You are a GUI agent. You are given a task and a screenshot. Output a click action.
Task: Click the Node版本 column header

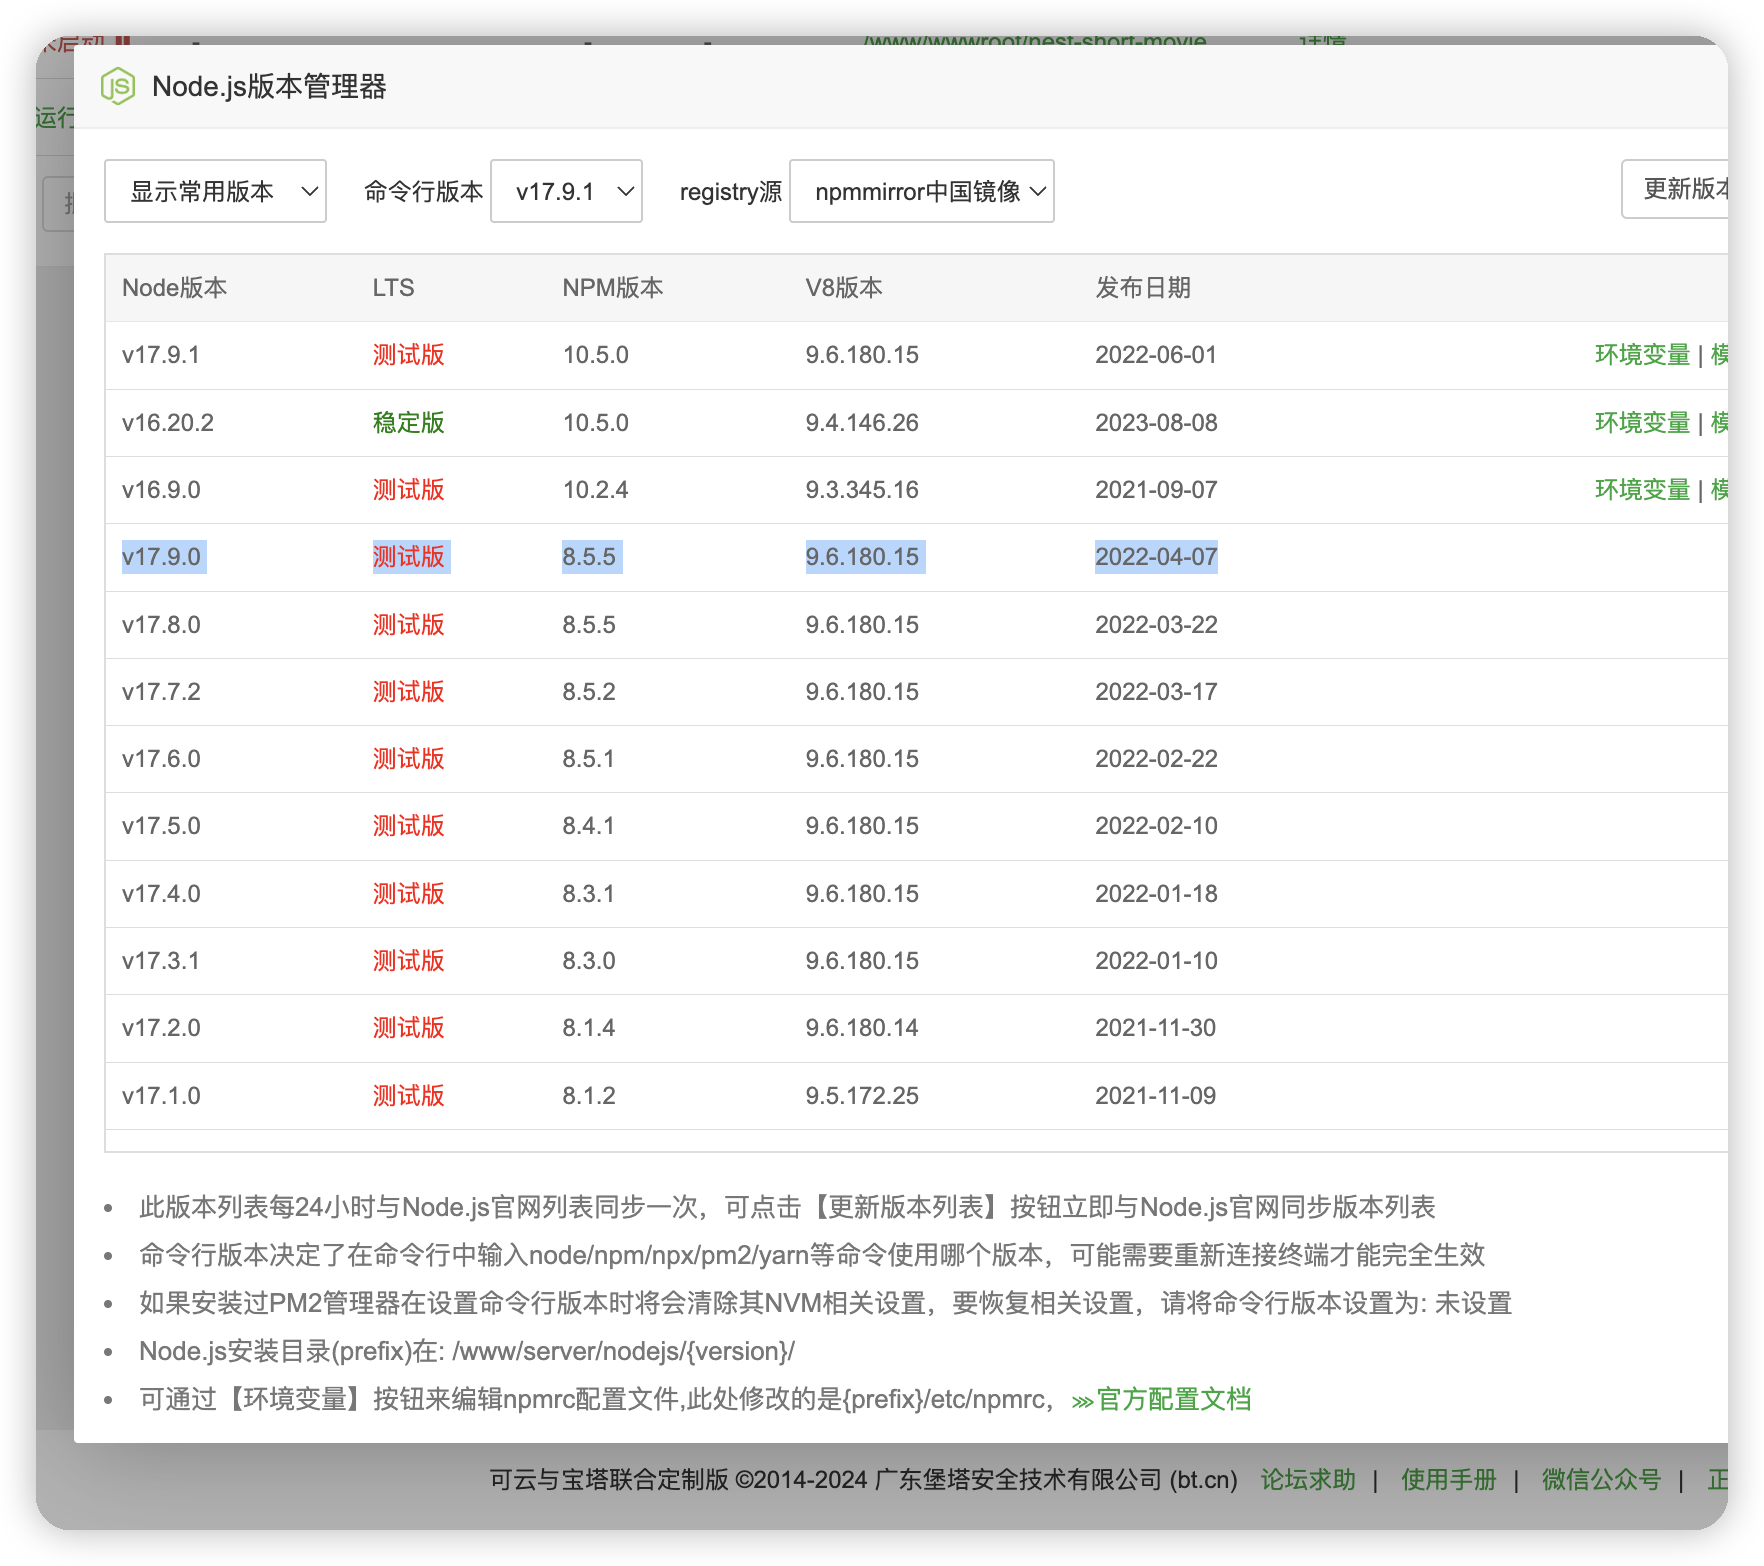(x=174, y=288)
